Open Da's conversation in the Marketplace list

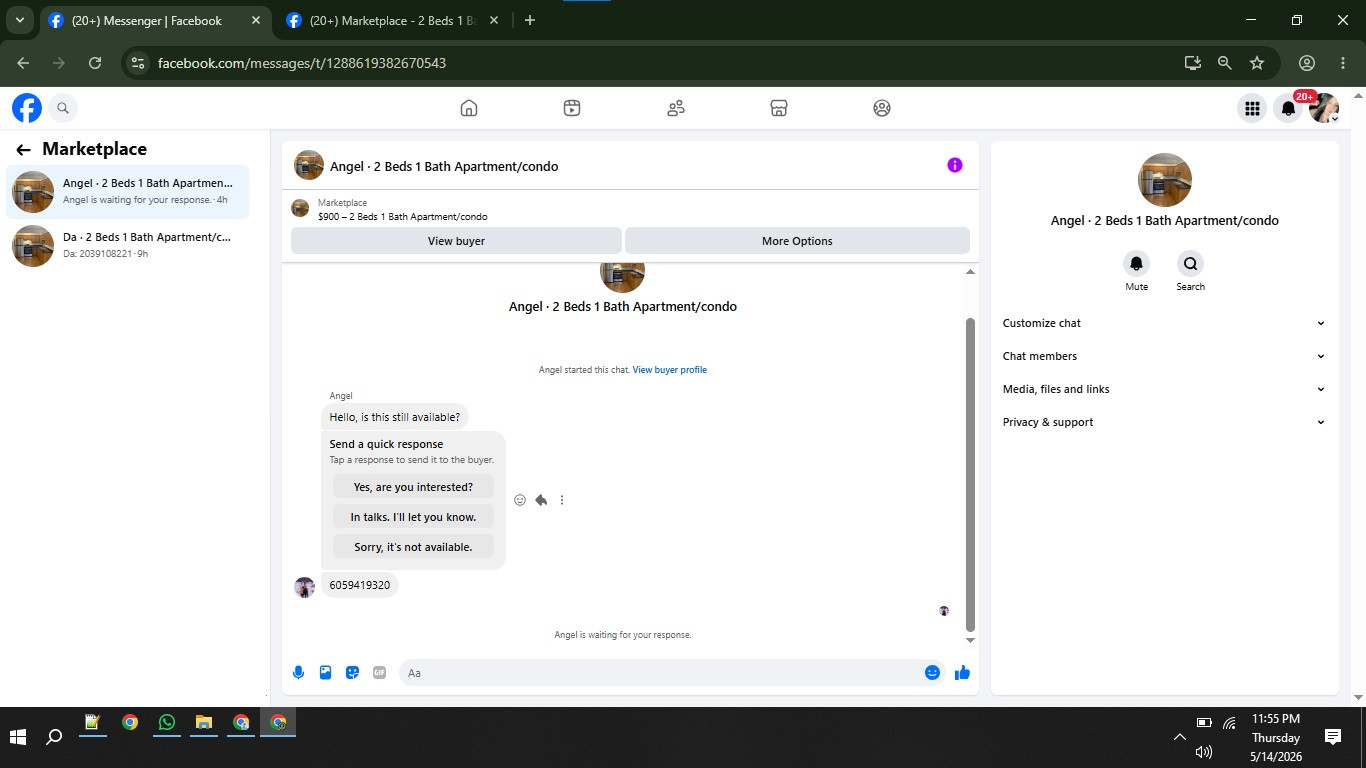(128, 245)
